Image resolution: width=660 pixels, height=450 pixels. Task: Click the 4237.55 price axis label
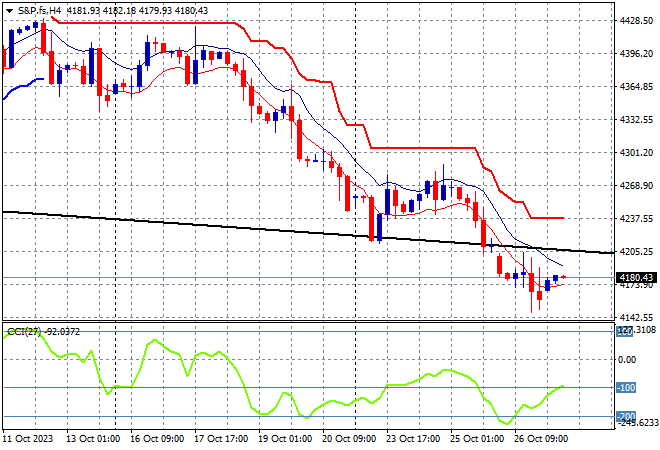point(636,218)
